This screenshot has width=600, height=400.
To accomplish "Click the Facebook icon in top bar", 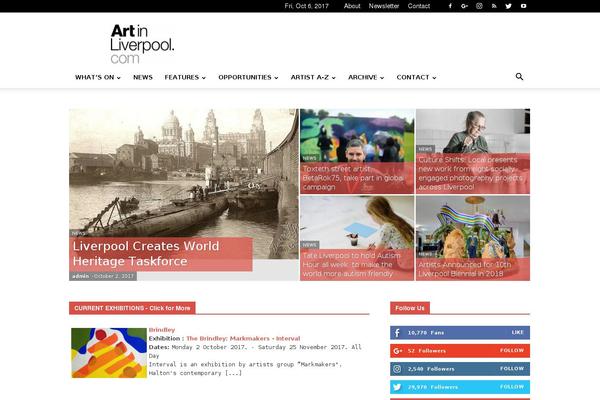I will (450, 6).
